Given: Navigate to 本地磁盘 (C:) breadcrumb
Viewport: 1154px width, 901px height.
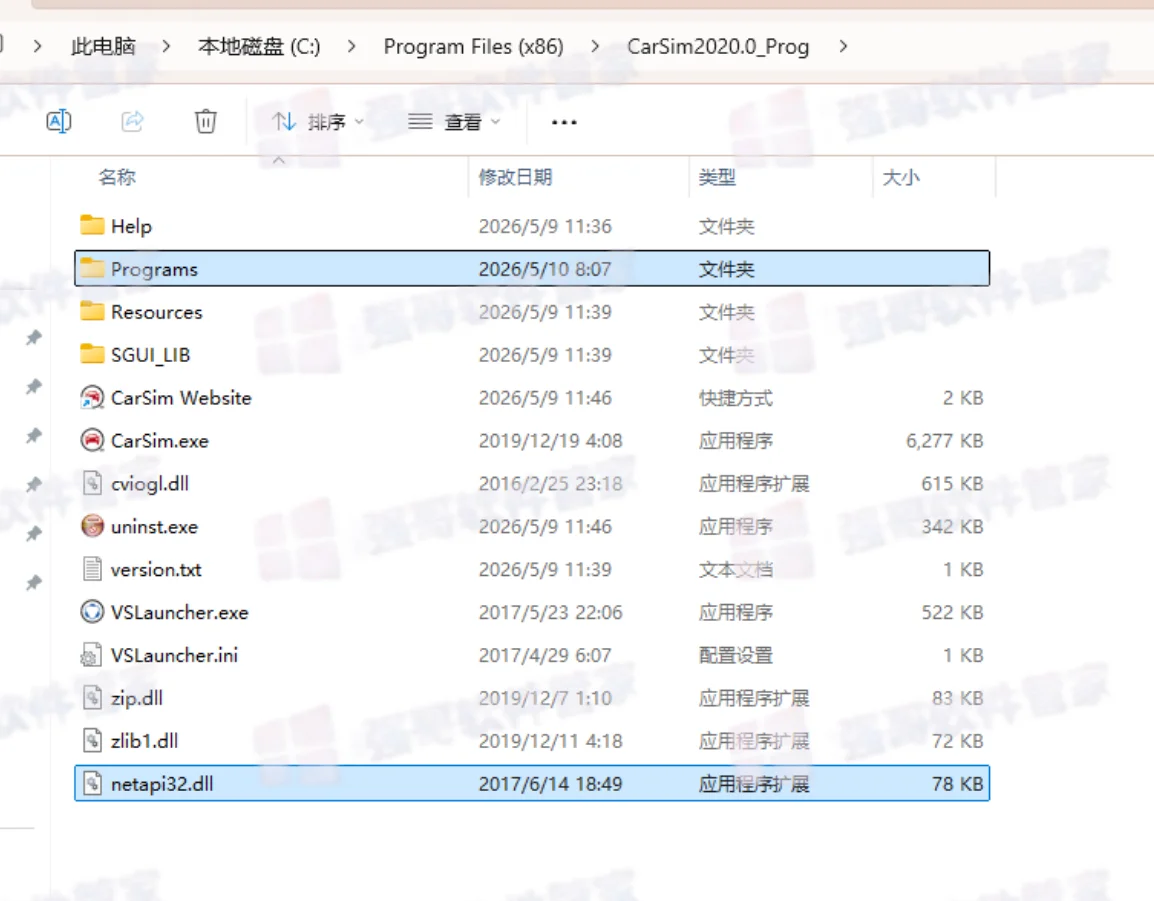Looking at the screenshot, I should 259,46.
